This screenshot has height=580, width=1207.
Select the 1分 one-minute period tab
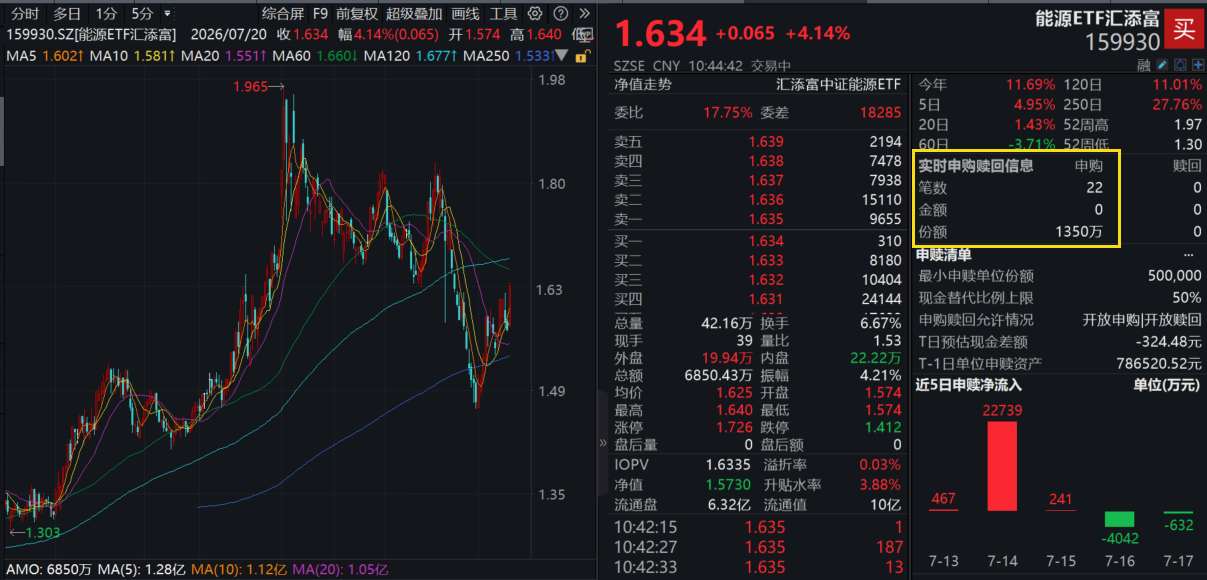pyautogui.click(x=105, y=14)
